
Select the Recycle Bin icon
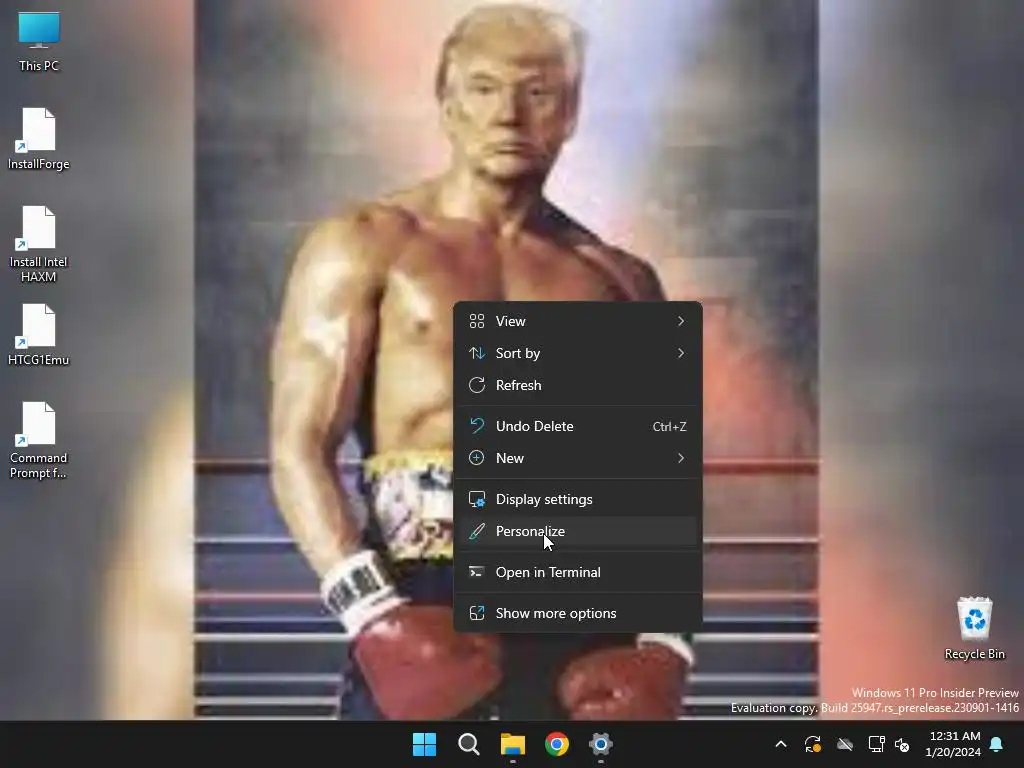point(974,628)
